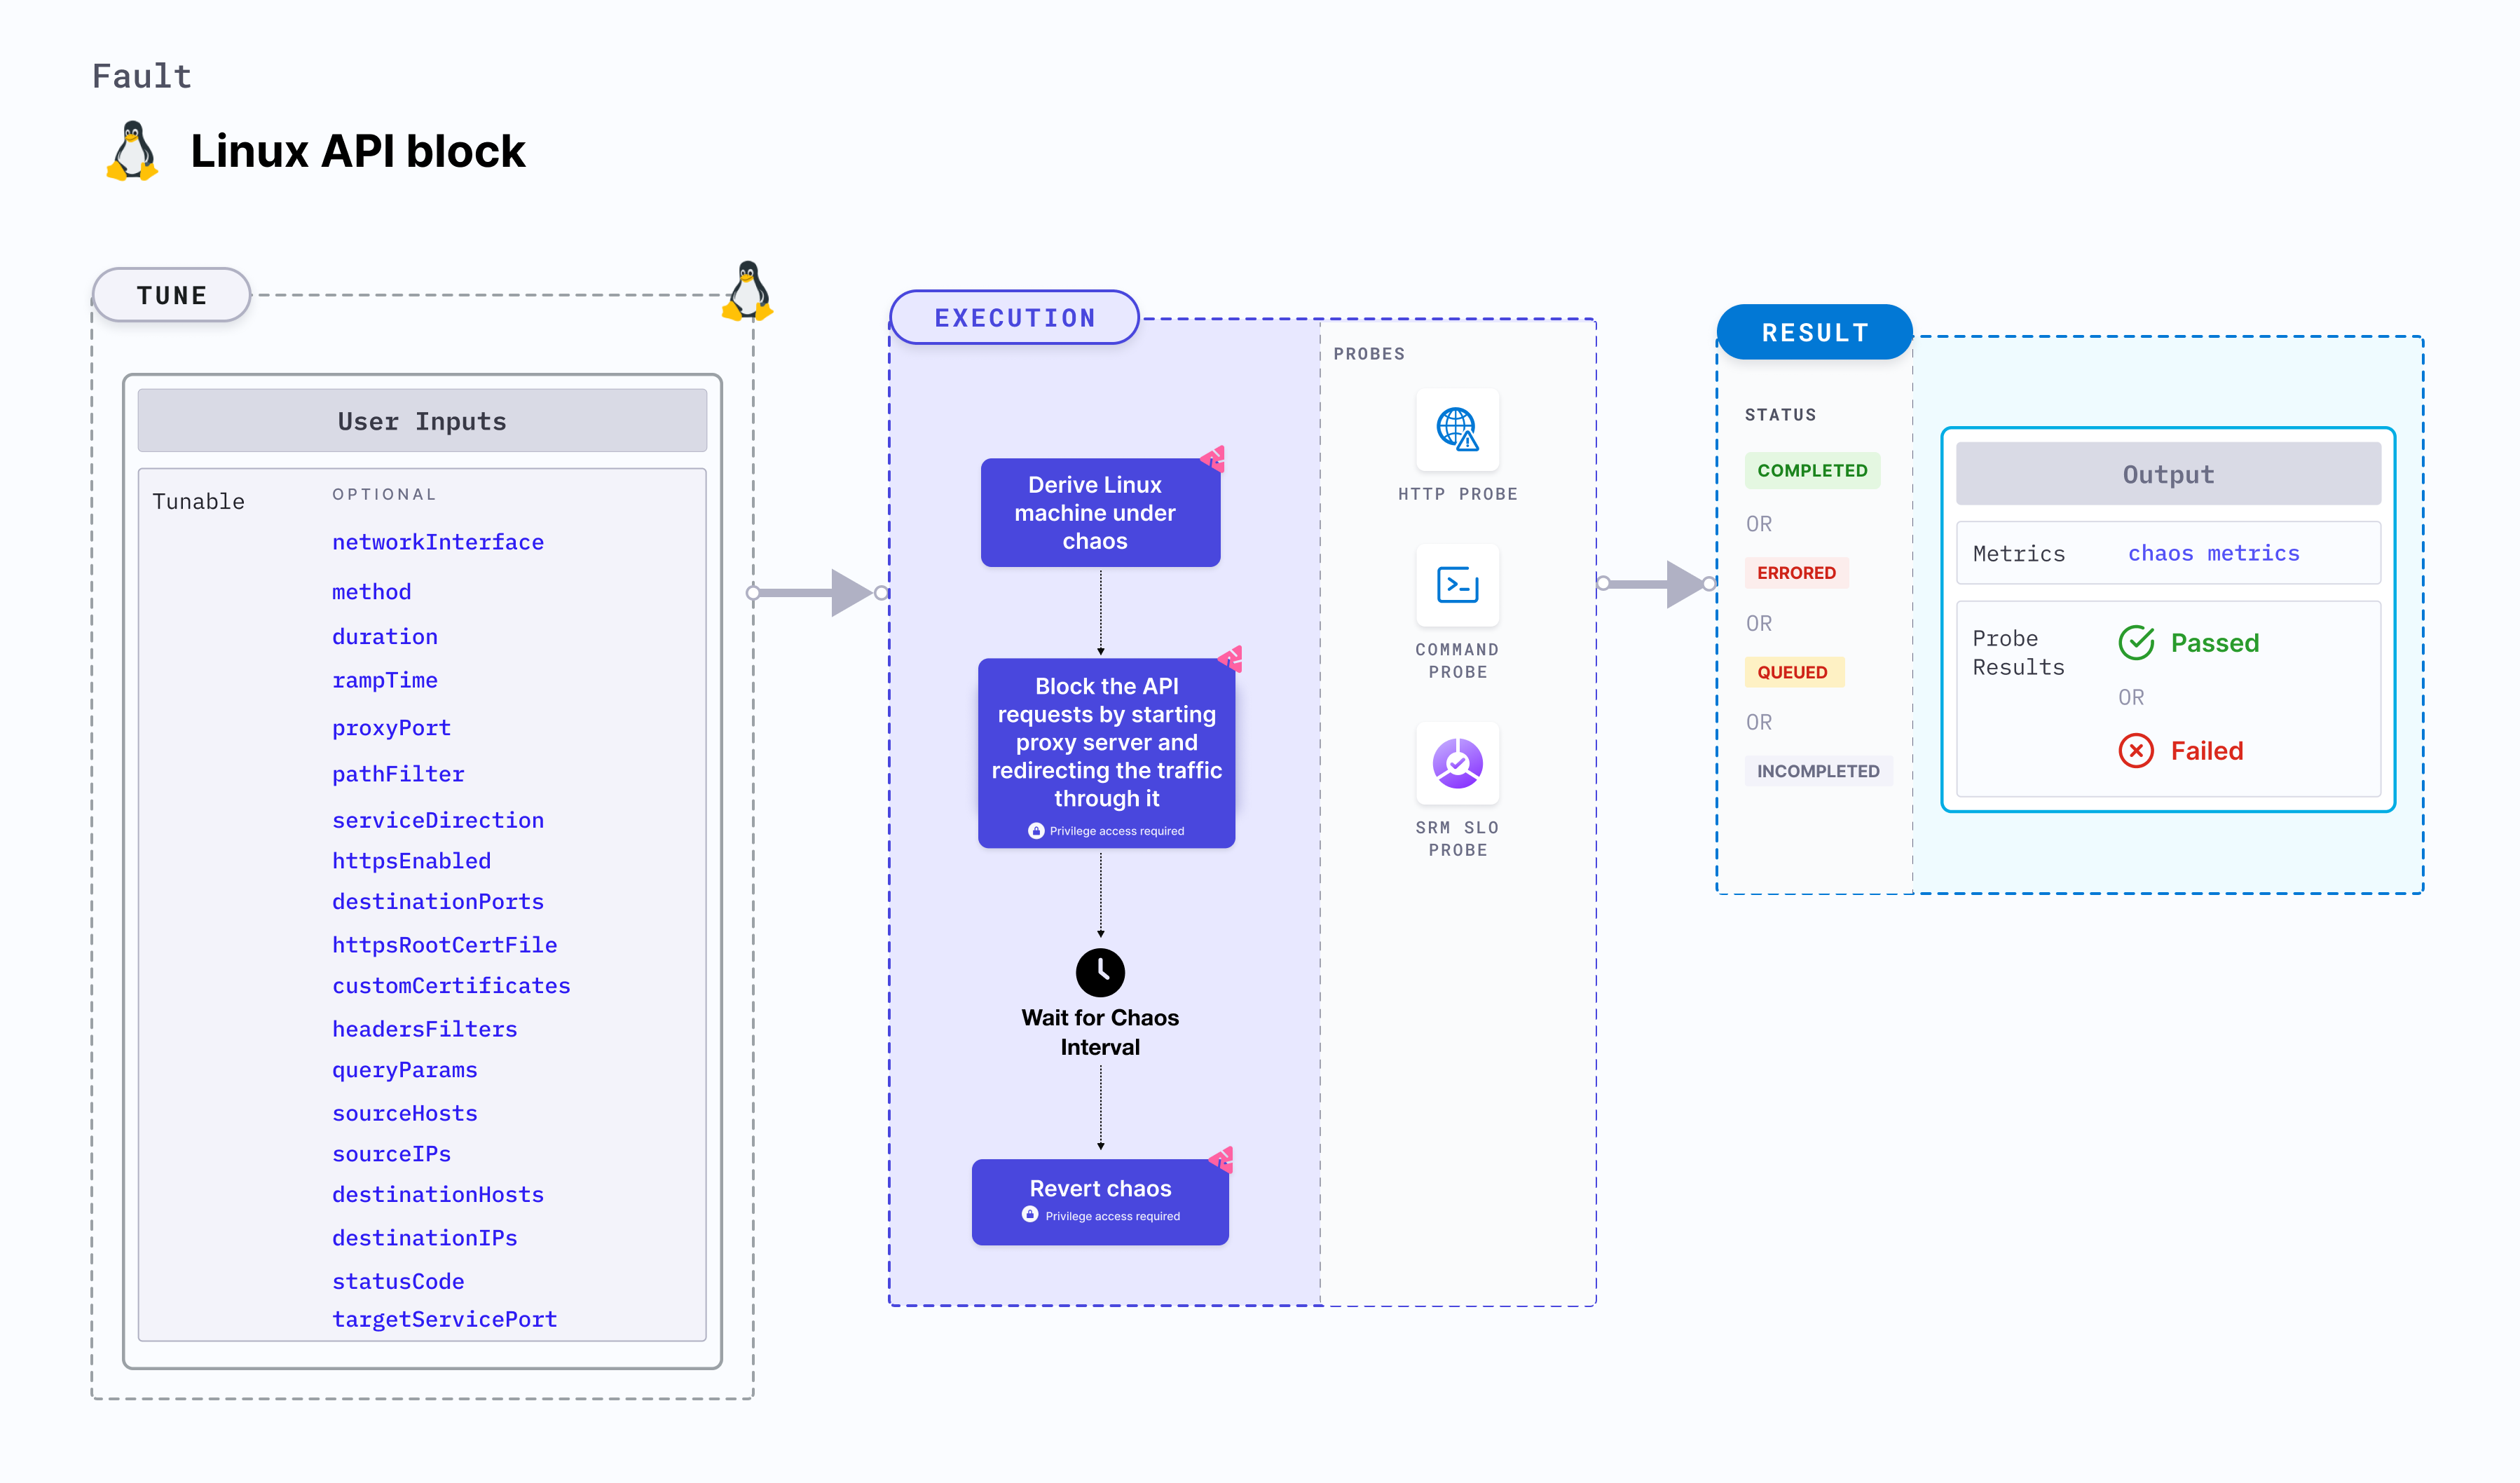Click the Command probe terminal icon

pyautogui.click(x=1457, y=585)
